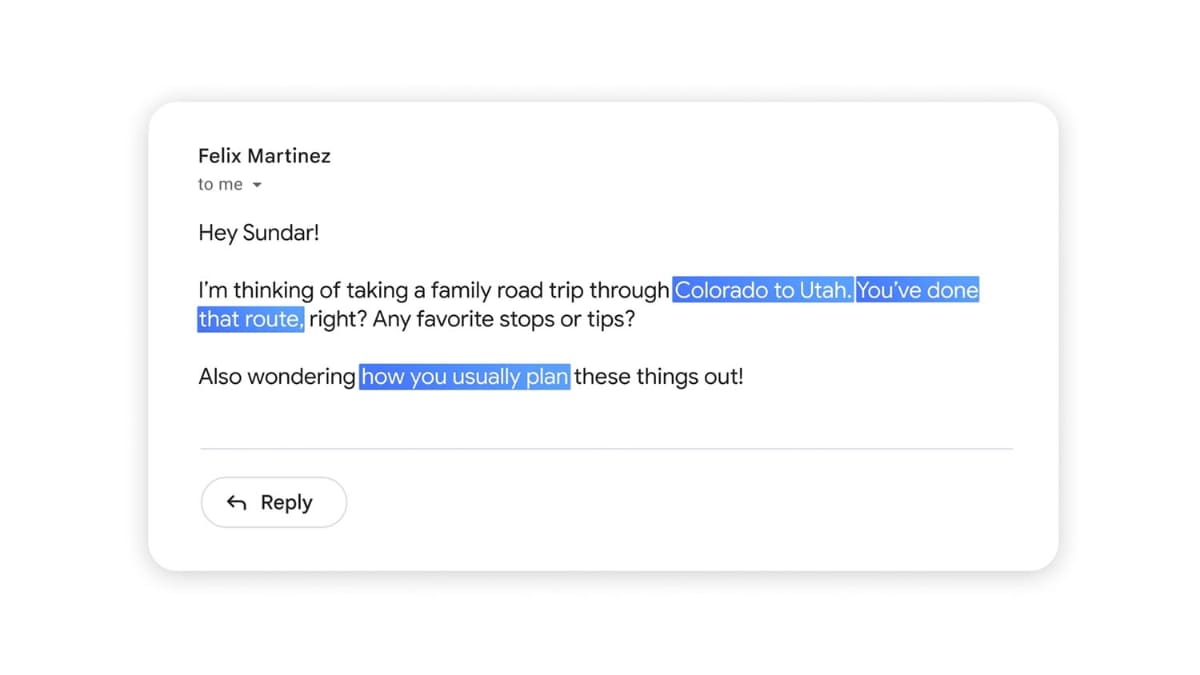1200x675 pixels.
Task: Click the sender name Felix Martinez
Action: pos(264,156)
